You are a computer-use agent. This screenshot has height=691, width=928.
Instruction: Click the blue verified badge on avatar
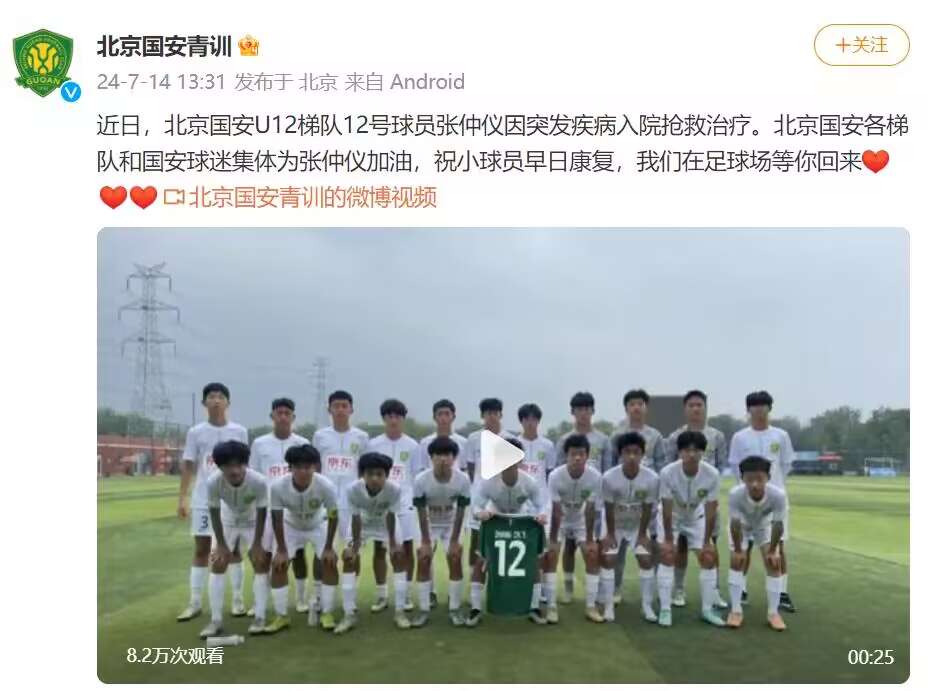72,92
